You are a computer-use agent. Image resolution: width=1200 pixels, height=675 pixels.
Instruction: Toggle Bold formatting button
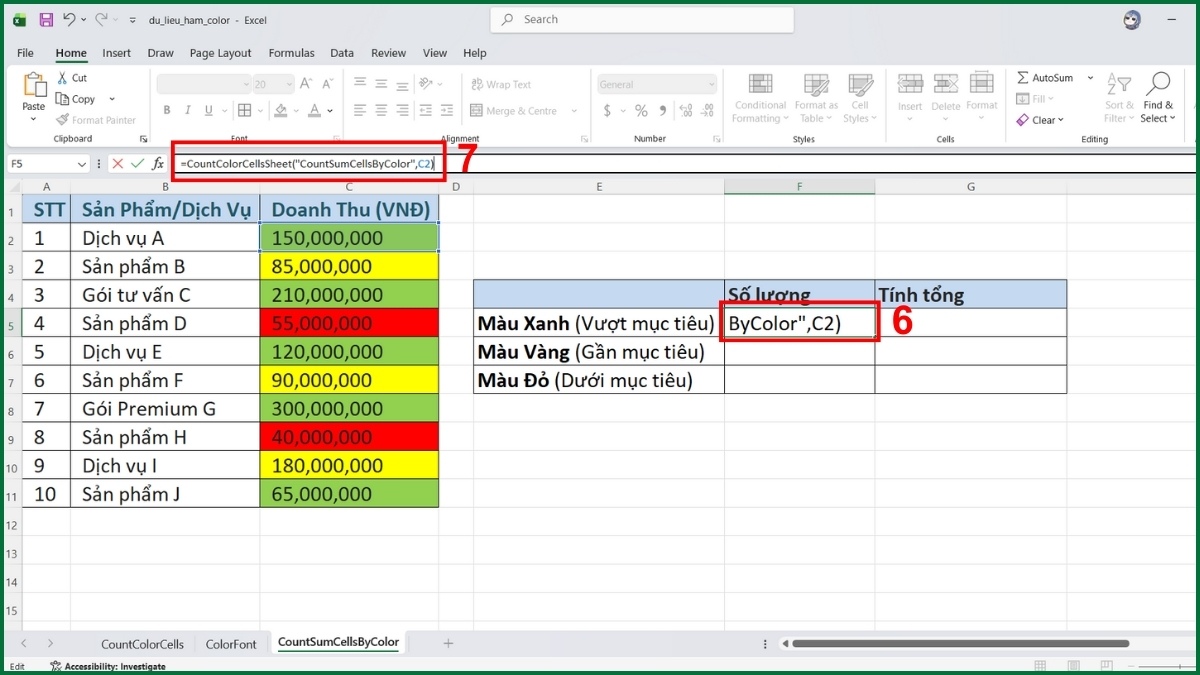[x=167, y=111]
